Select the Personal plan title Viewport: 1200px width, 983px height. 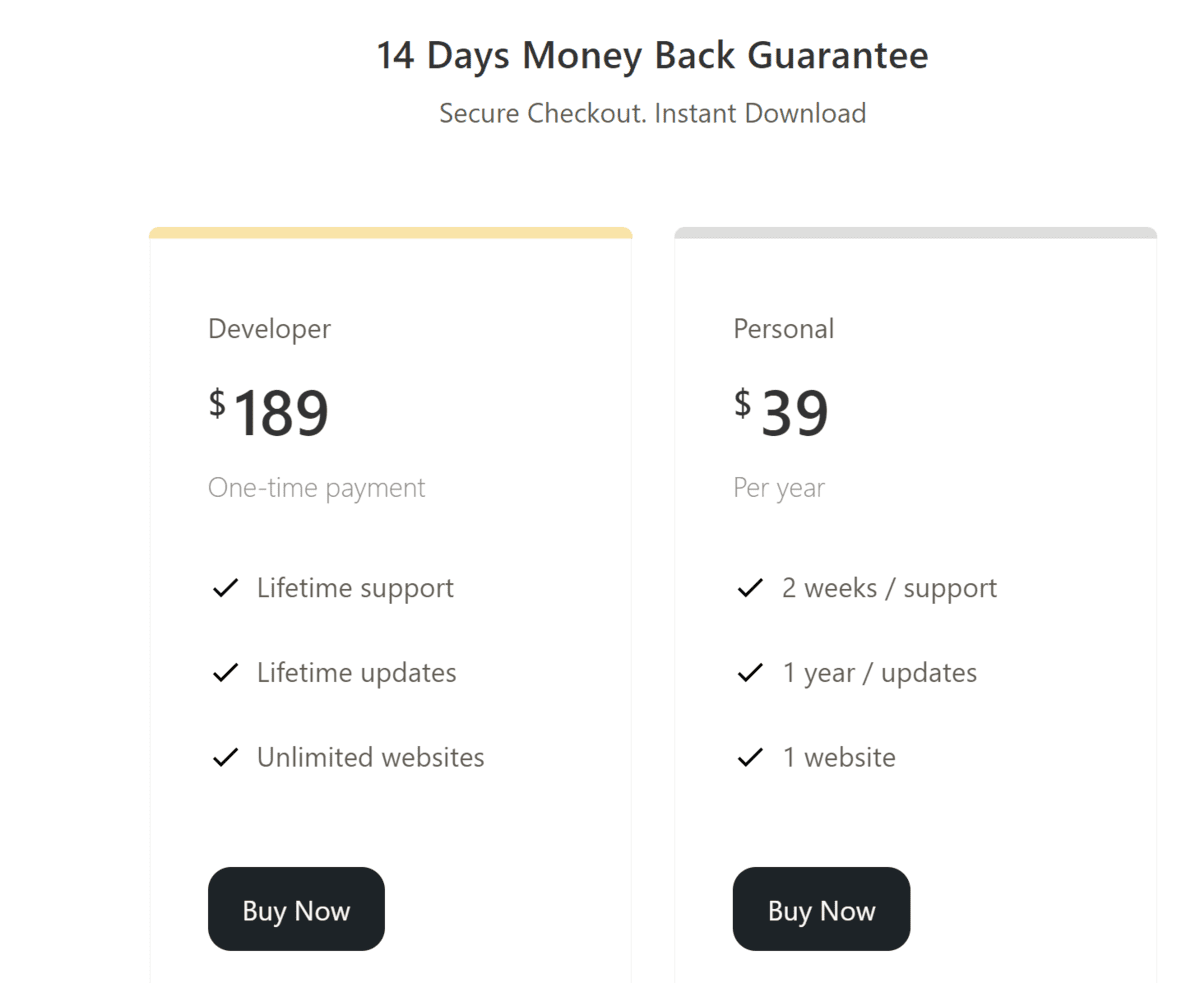coord(784,329)
